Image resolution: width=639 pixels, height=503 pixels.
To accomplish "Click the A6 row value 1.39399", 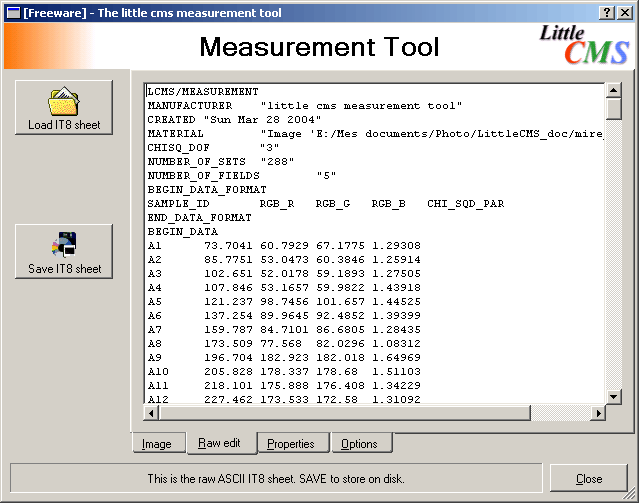I will click(x=396, y=315).
